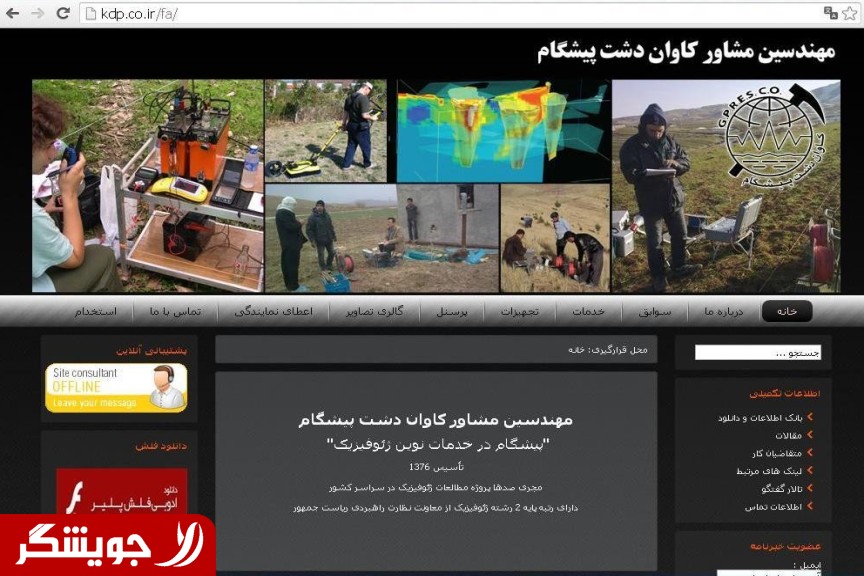Viewport: 864px width, 576px height.
Task: Open the مقالات sidebar link
Action: (x=788, y=435)
